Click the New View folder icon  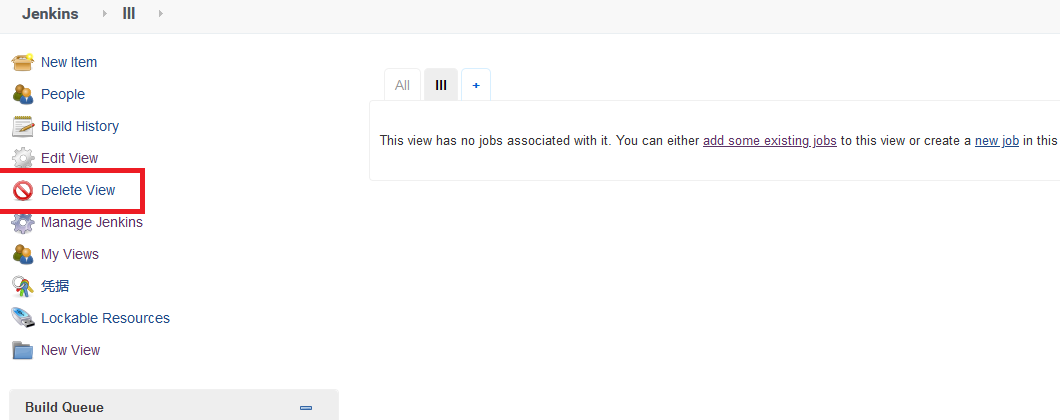point(22,350)
